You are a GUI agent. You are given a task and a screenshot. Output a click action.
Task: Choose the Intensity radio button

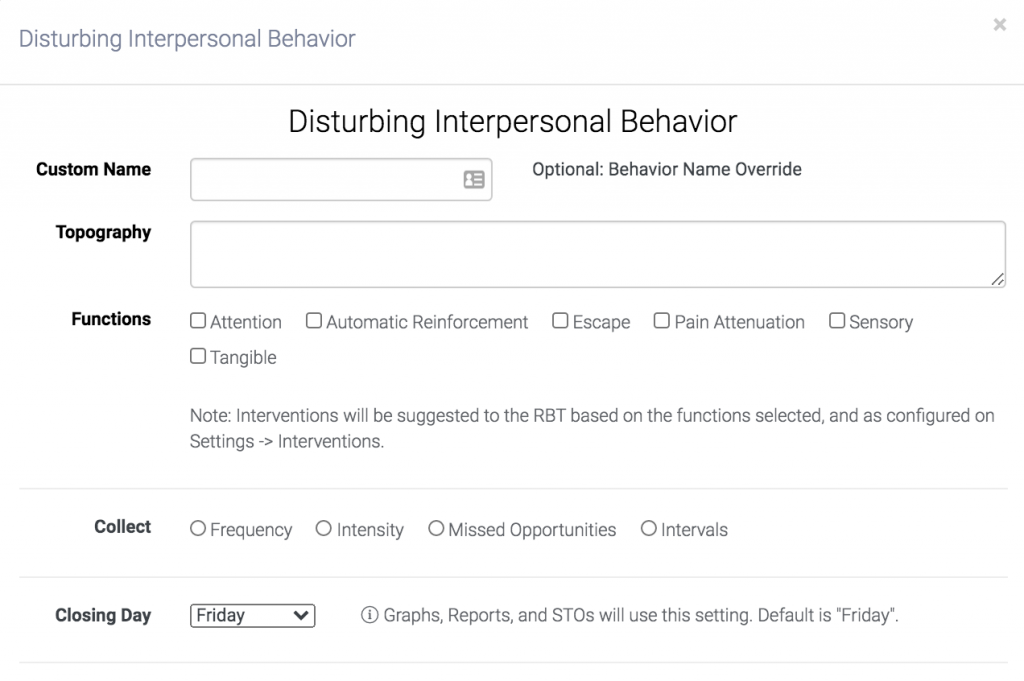point(324,528)
